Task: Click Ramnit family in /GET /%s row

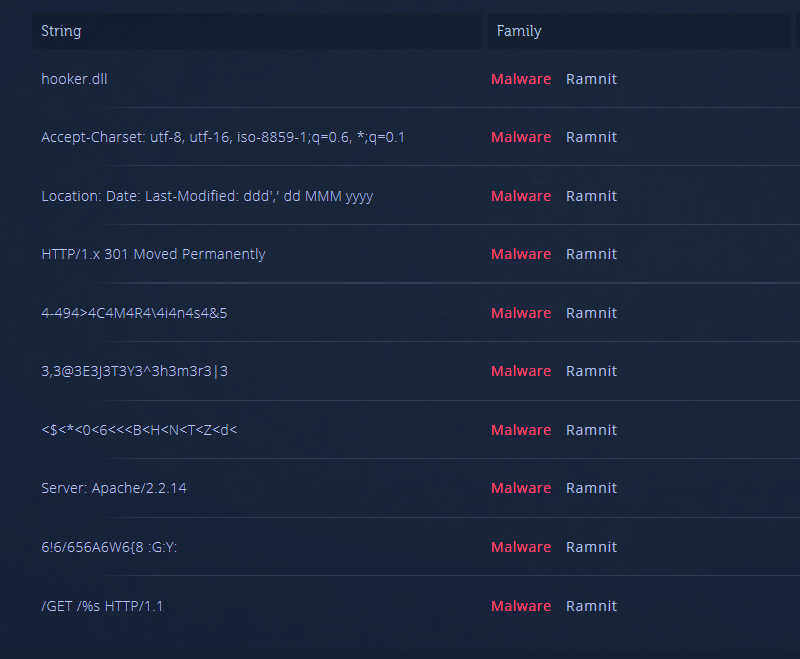Action: pos(591,606)
